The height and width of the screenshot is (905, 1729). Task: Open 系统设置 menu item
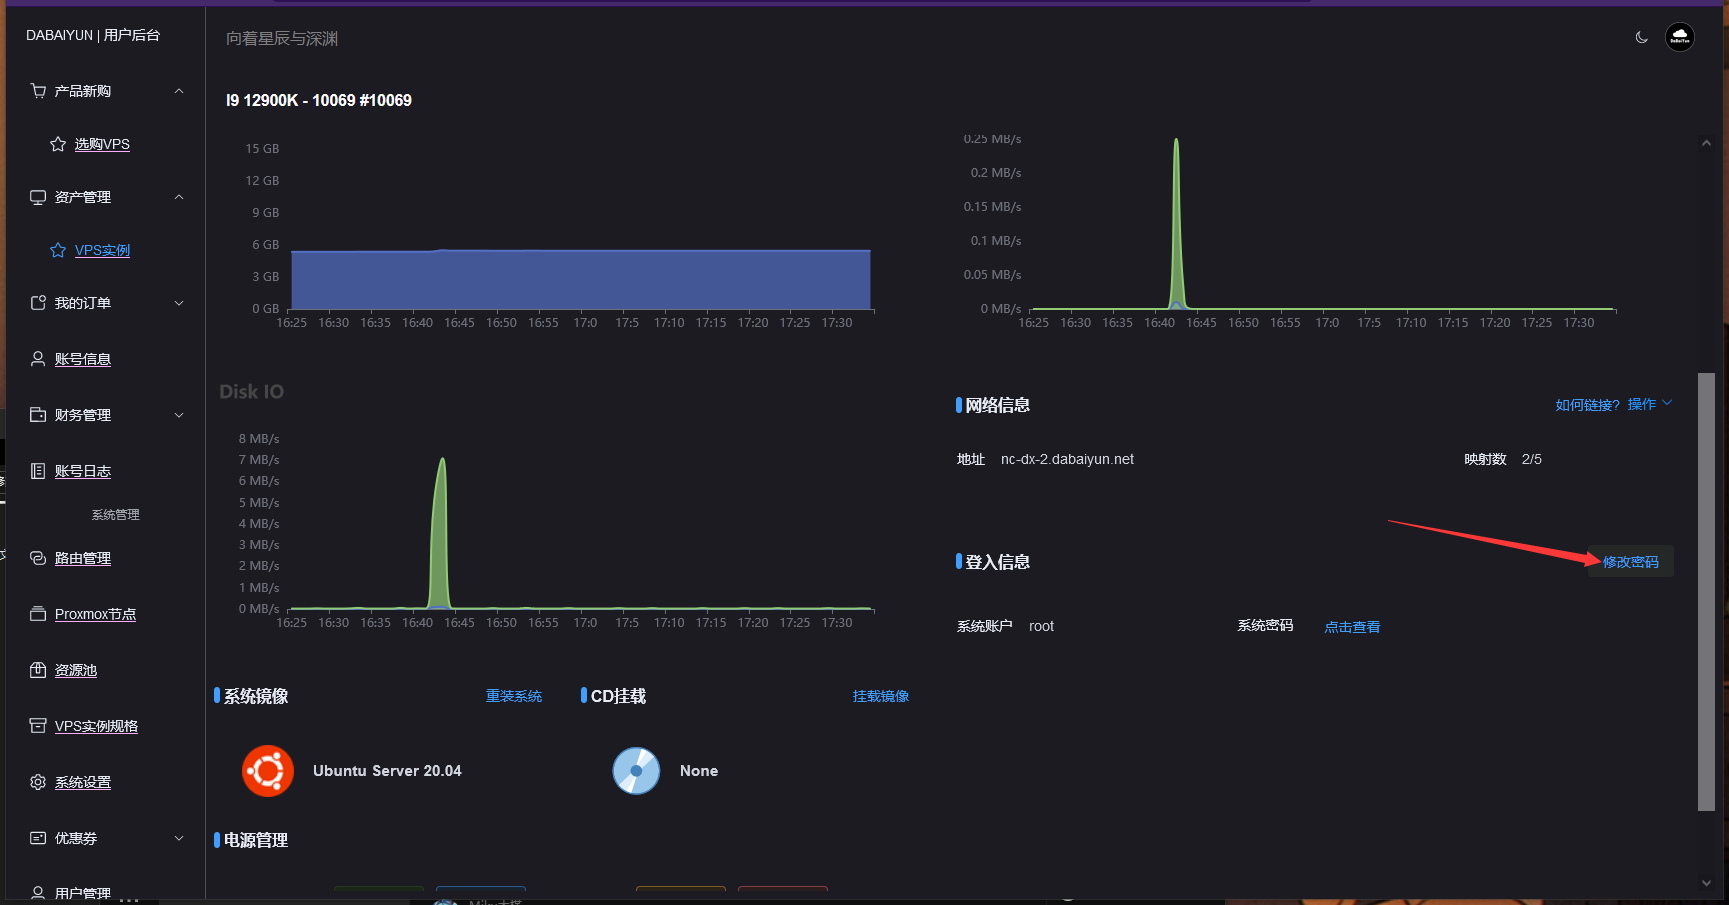(83, 782)
